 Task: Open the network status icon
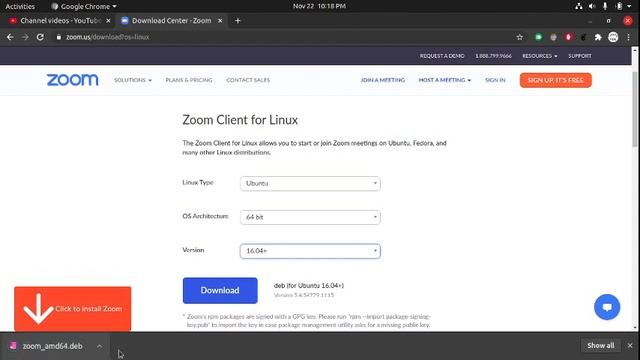point(579,6)
